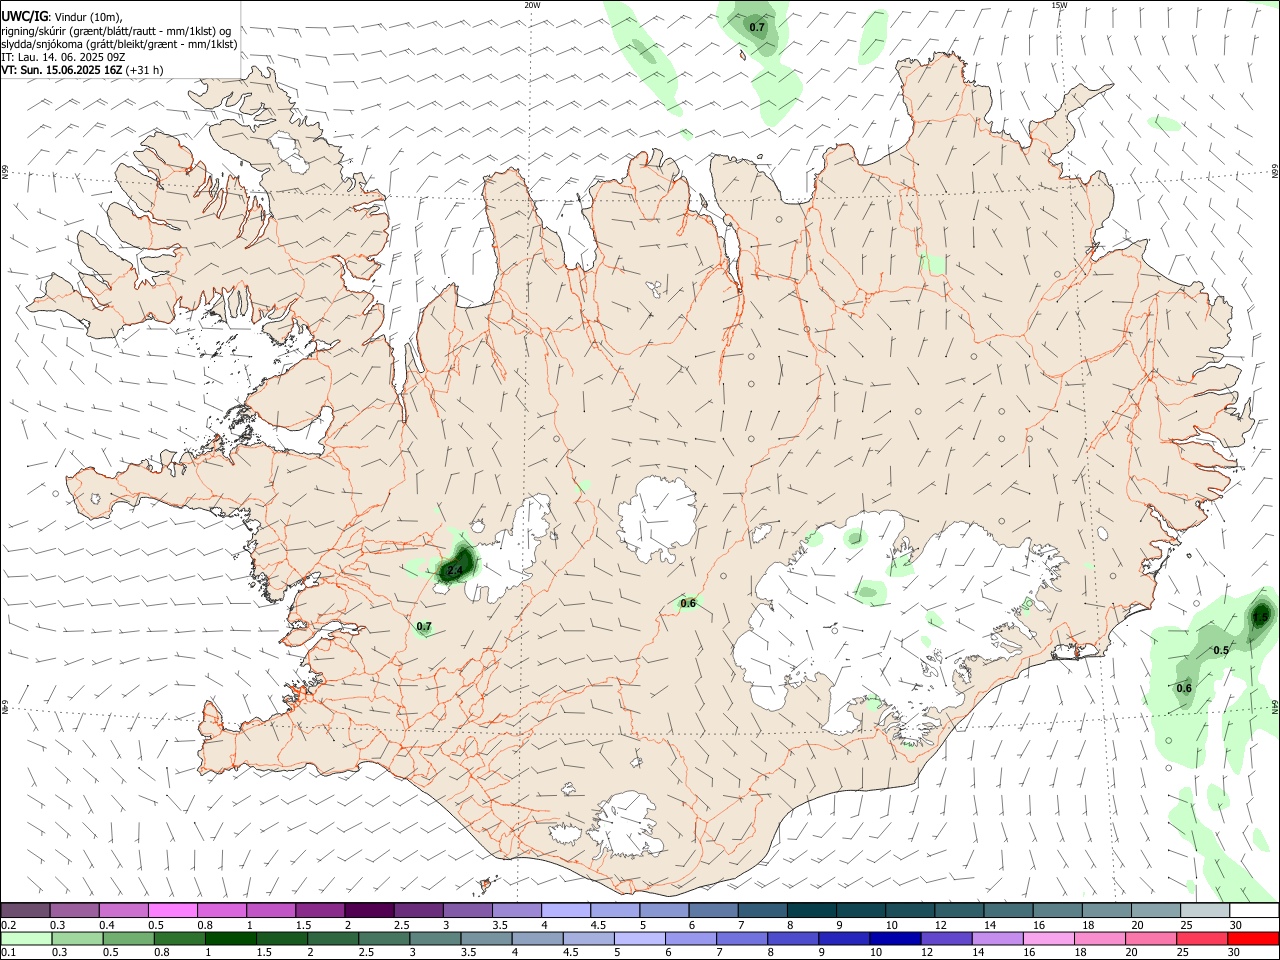The width and height of the screenshot is (1280, 960).
Task: Click the 20W longitude label
Action: coord(533,5)
